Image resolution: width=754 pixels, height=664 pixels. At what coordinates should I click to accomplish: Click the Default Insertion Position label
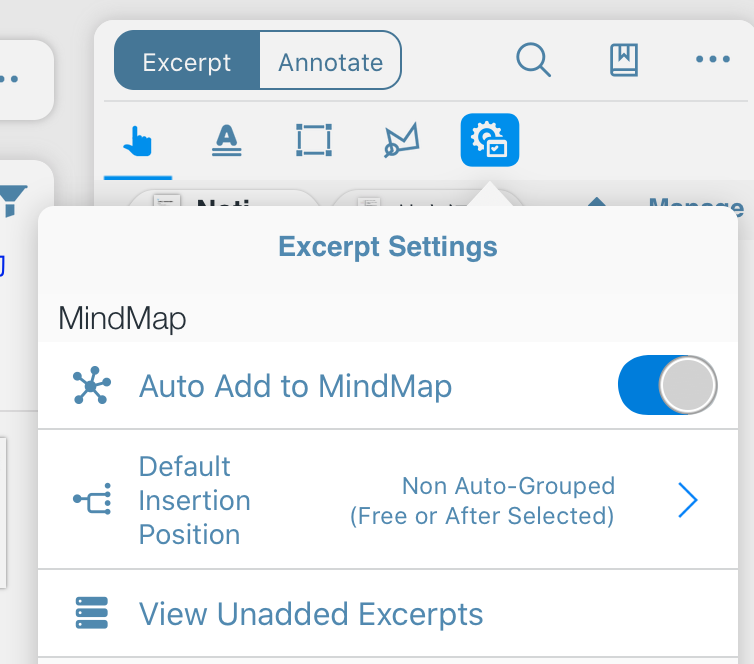pyautogui.click(x=194, y=500)
